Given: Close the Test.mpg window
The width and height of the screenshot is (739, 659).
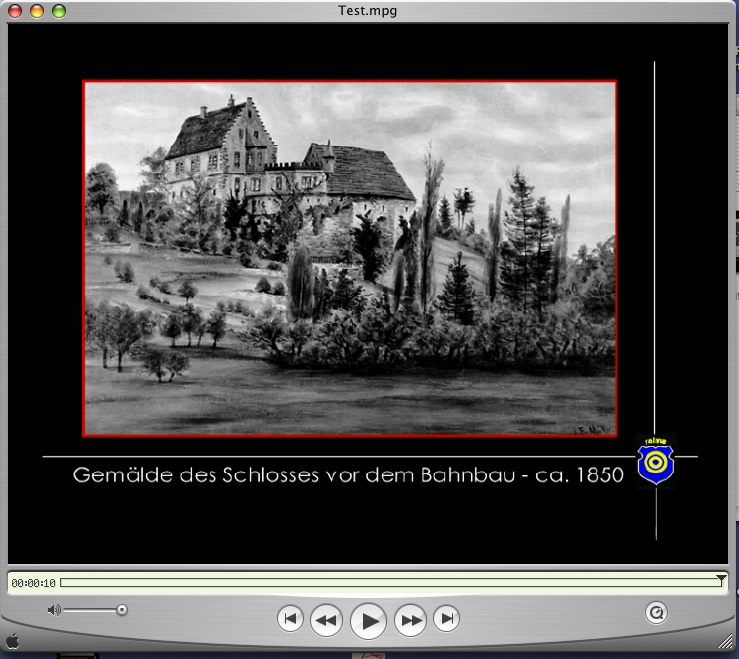Looking at the screenshot, I should pos(17,11).
